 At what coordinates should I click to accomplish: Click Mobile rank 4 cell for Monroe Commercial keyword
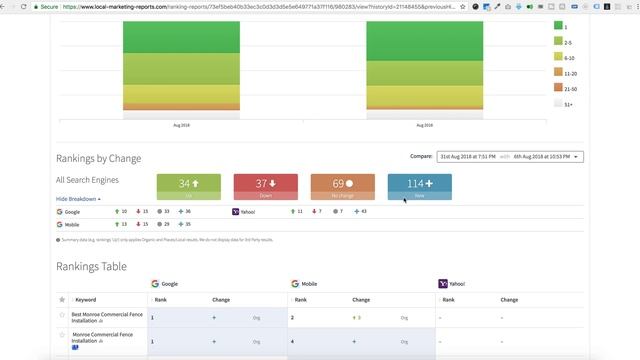click(x=292, y=342)
